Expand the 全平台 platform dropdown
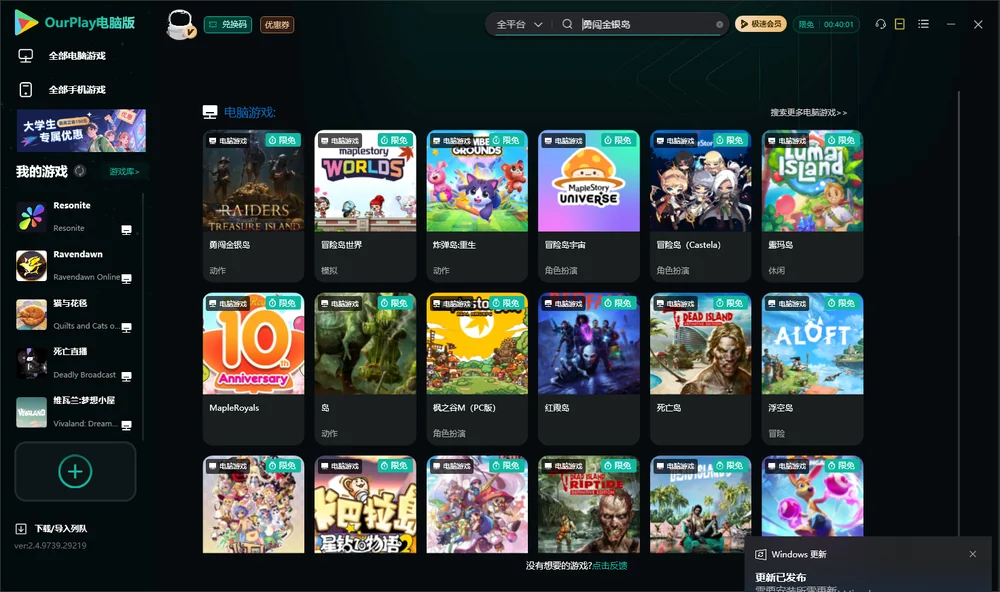 519,24
